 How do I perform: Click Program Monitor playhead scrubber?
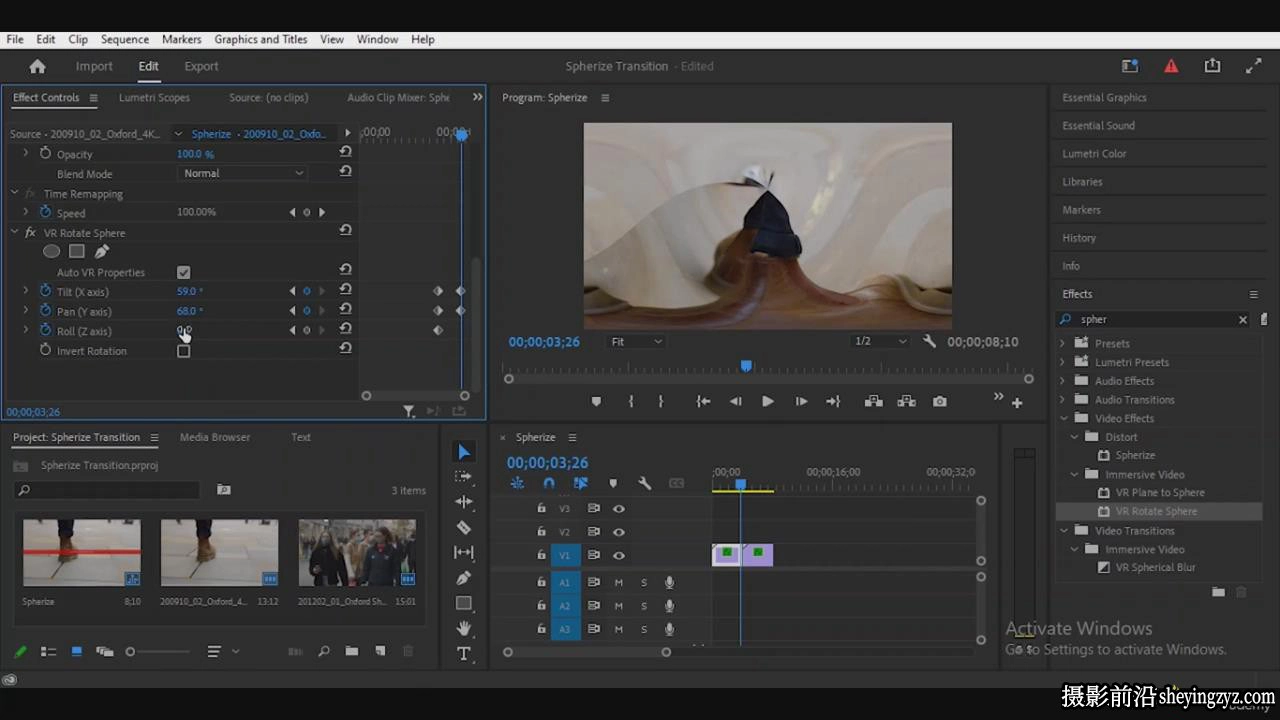tap(746, 367)
